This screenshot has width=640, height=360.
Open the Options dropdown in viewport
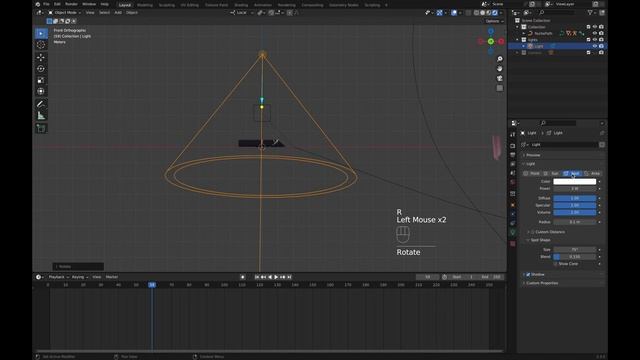point(494,21)
